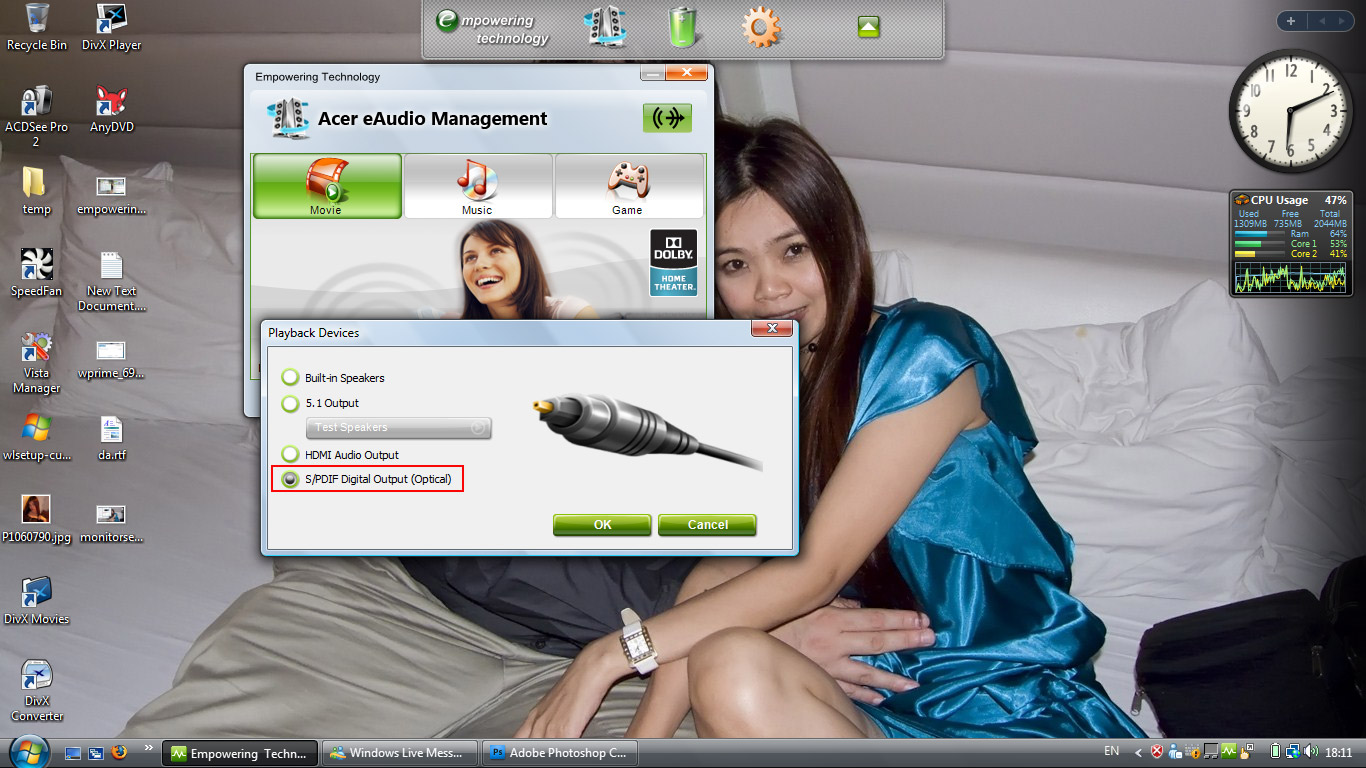Viewport: 1366px width, 768px height.
Task: Select HDMI Audio Output option
Action: (290, 455)
